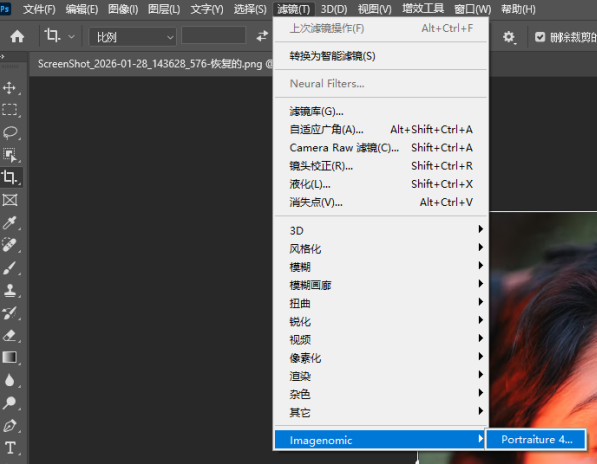The width and height of the screenshot is (597, 464).
Task: Expand the 风格化 submenu
Action: [x=381, y=249]
